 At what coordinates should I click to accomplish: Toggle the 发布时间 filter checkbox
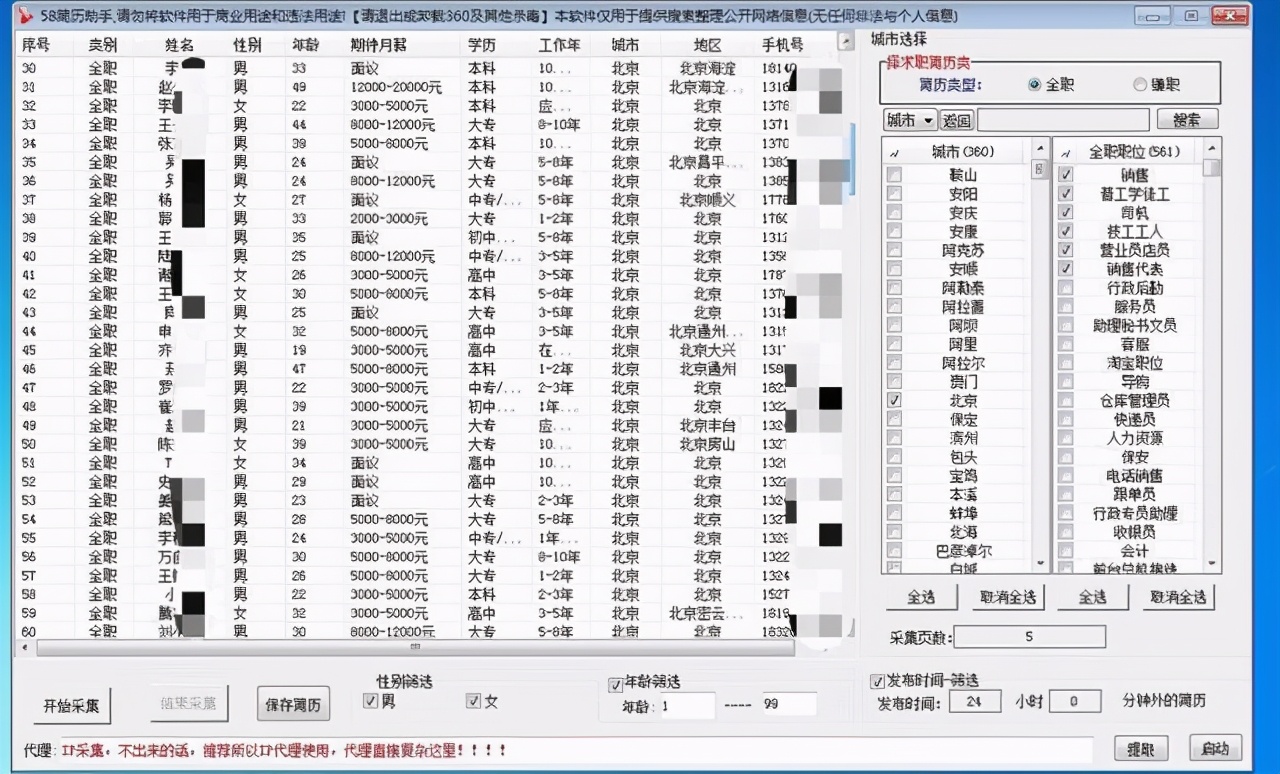877,682
